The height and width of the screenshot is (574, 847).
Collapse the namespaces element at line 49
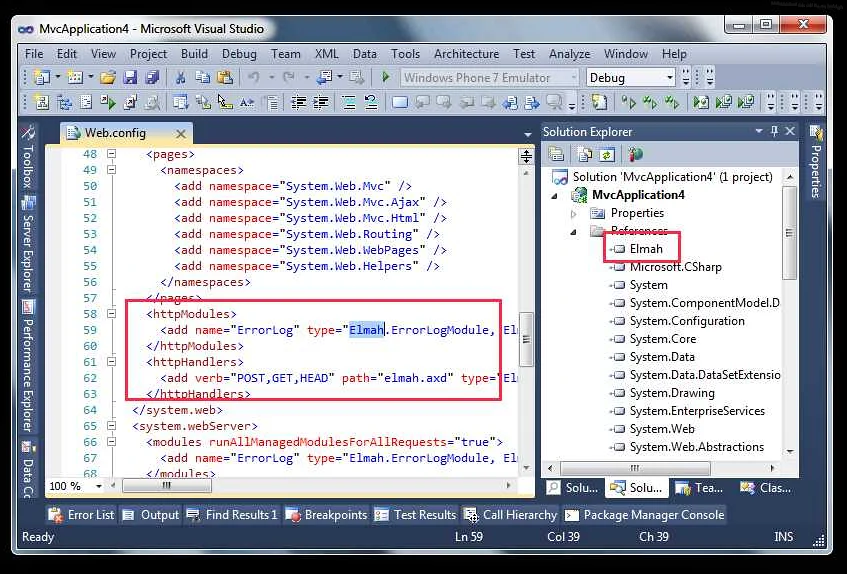111,170
